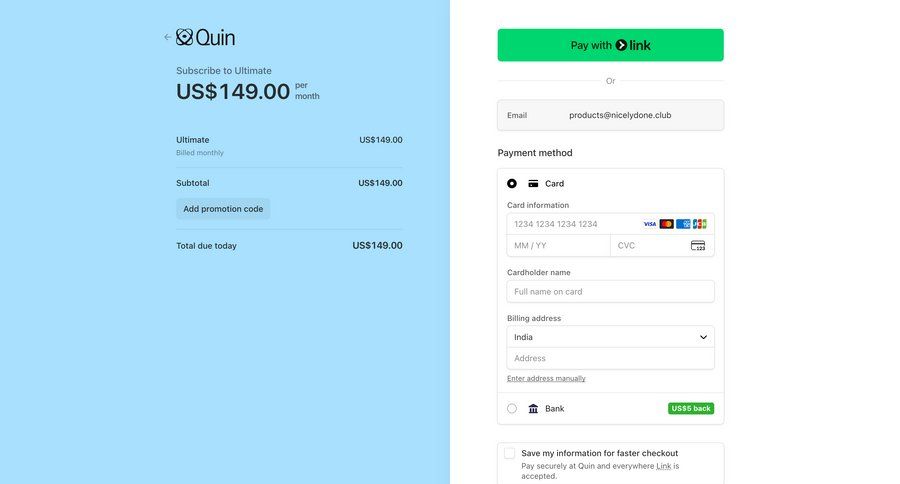Select the Card payment radio button
The image size is (900, 484).
(x=512, y=184)
